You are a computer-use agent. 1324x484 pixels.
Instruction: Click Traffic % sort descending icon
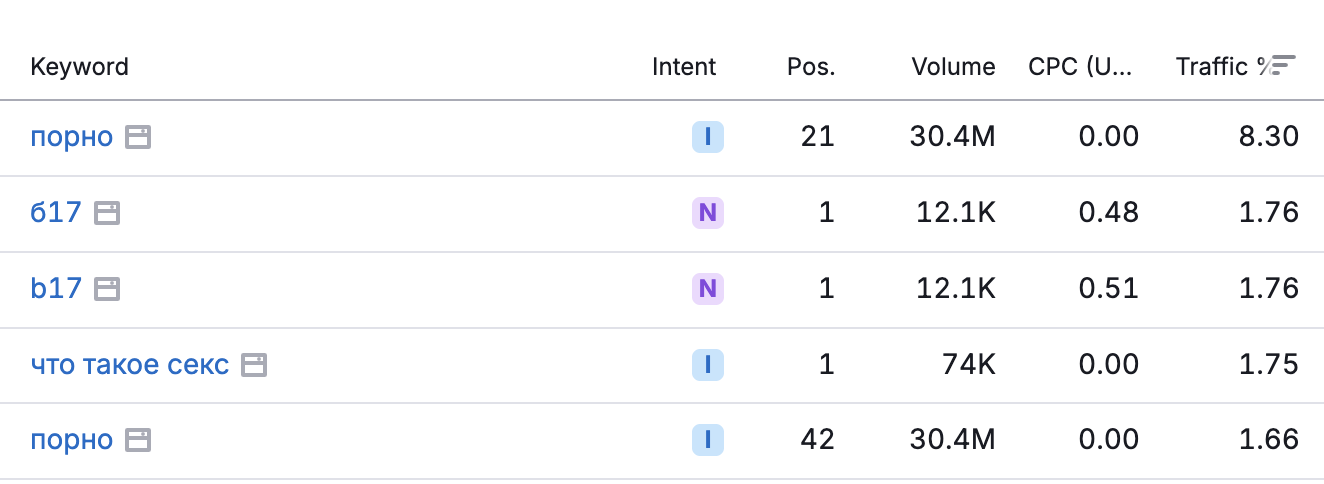[1283, 66]
